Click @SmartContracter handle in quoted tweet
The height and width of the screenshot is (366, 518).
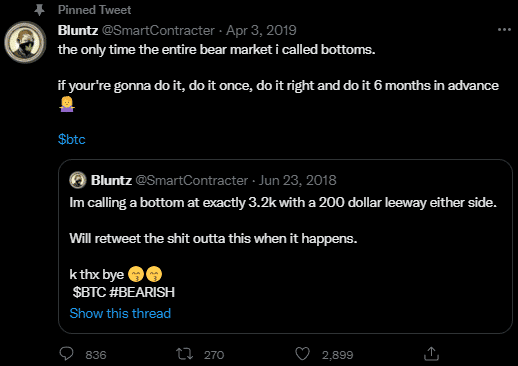coord(192,180)
